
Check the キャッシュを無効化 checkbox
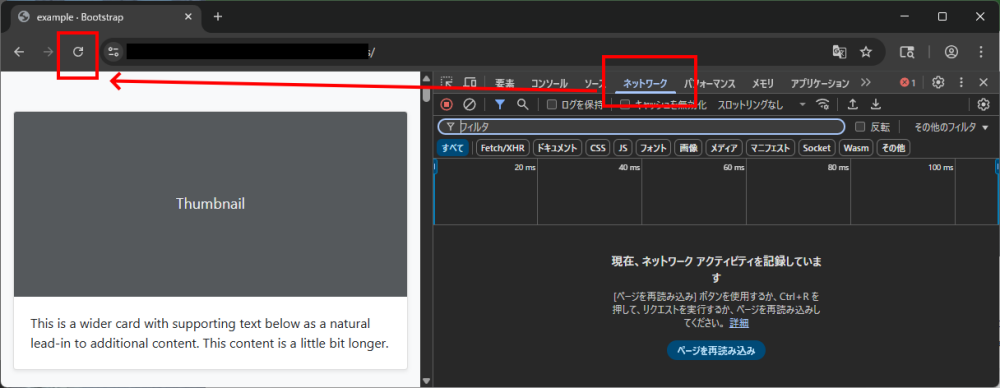[x=625, y=105]
